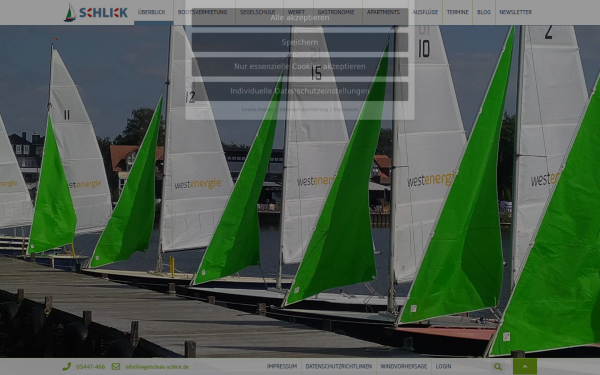Click the green phone icon

click(x=67, y=366)
